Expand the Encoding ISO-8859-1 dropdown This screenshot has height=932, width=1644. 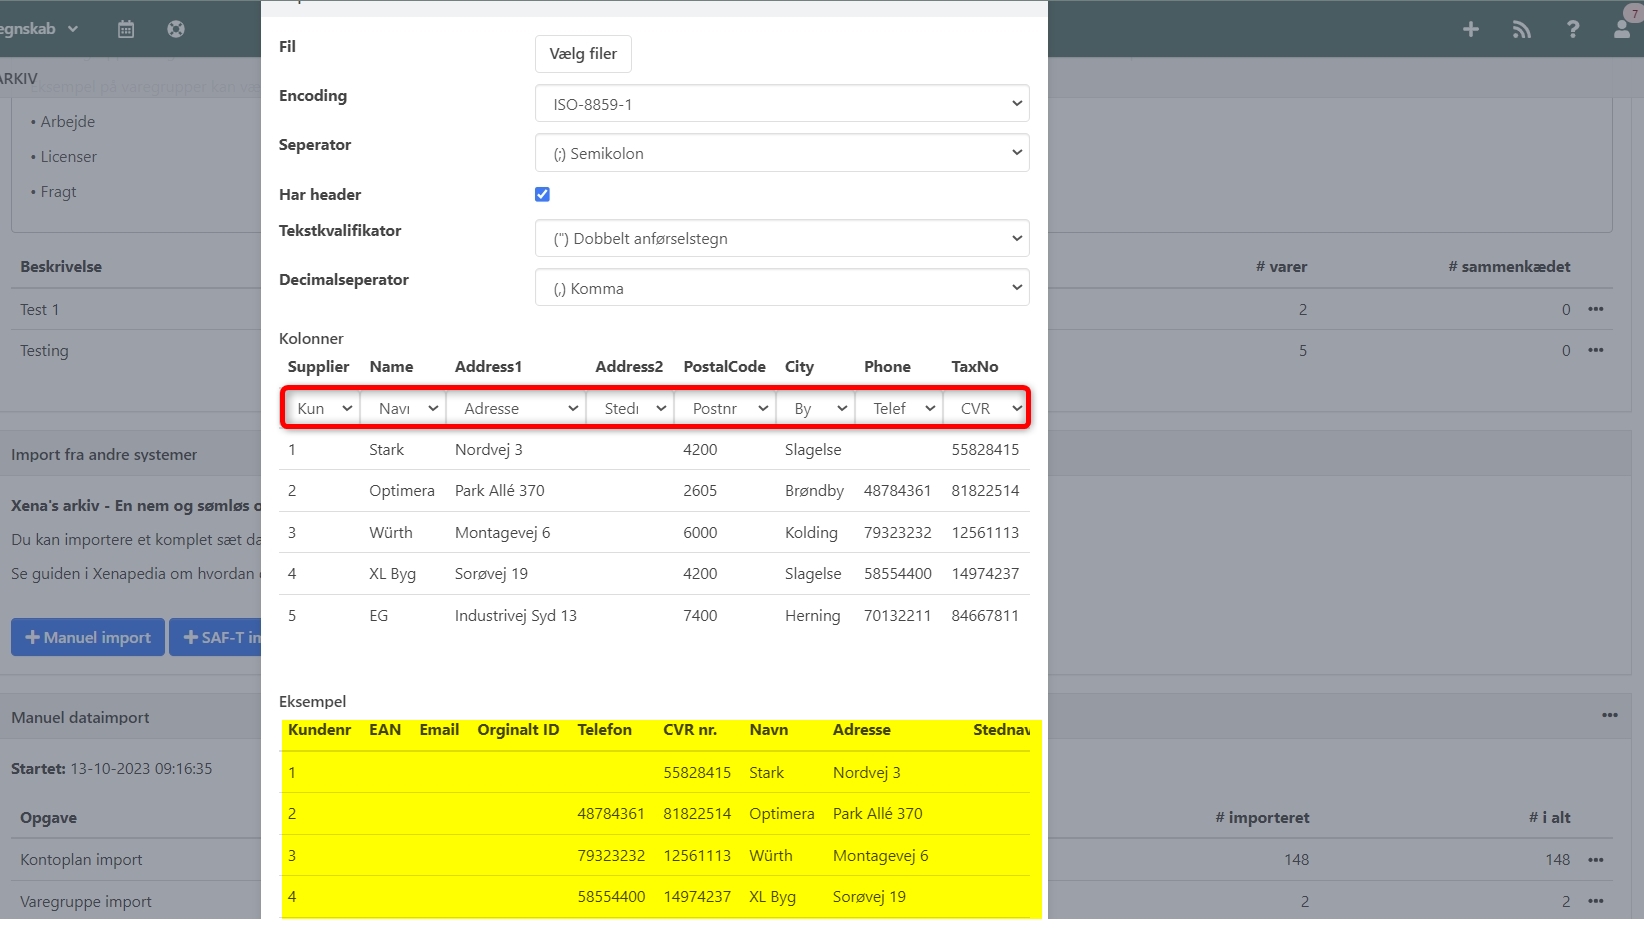point(782,104)
